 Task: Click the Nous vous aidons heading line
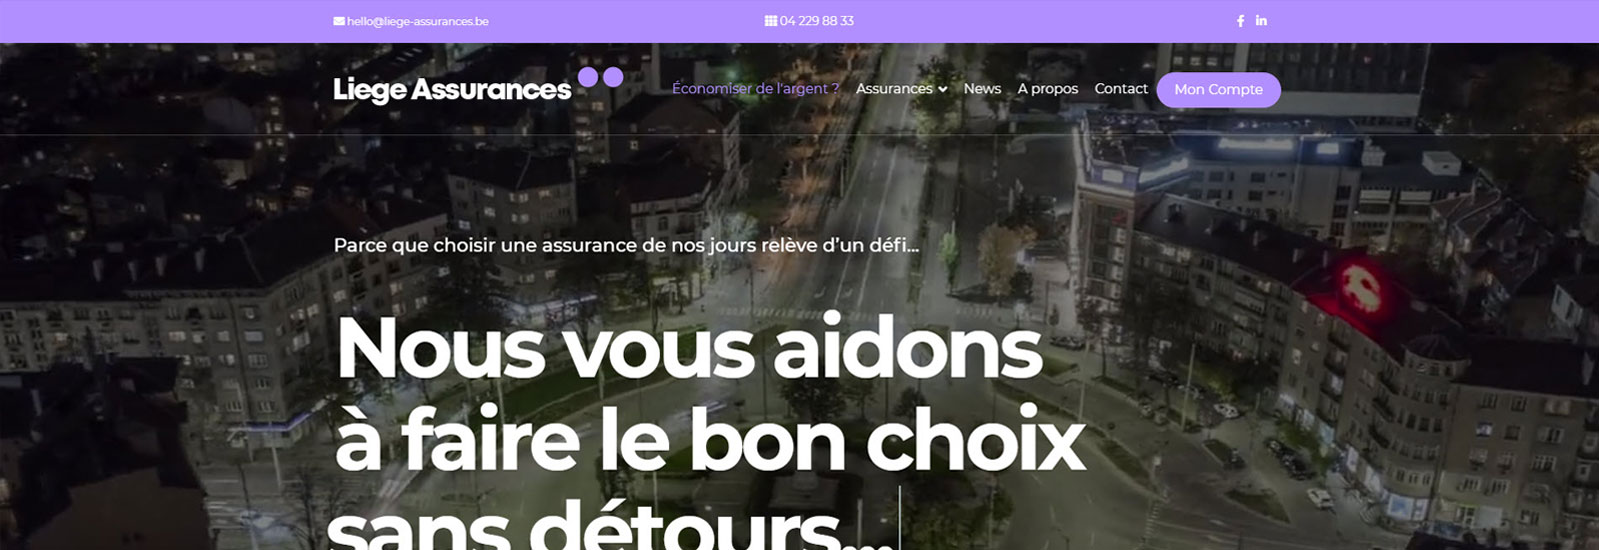[x=689, y=348]
